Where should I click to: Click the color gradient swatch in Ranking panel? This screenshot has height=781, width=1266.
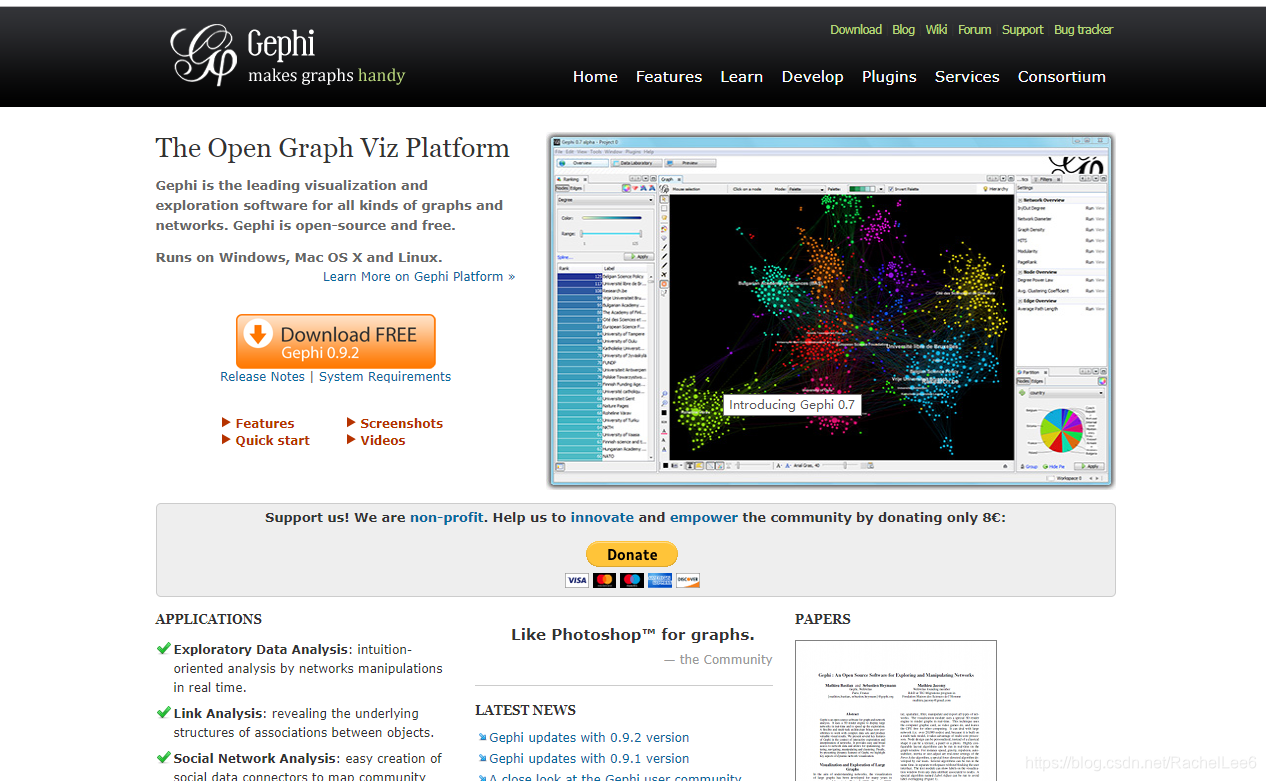coord(611,218)
